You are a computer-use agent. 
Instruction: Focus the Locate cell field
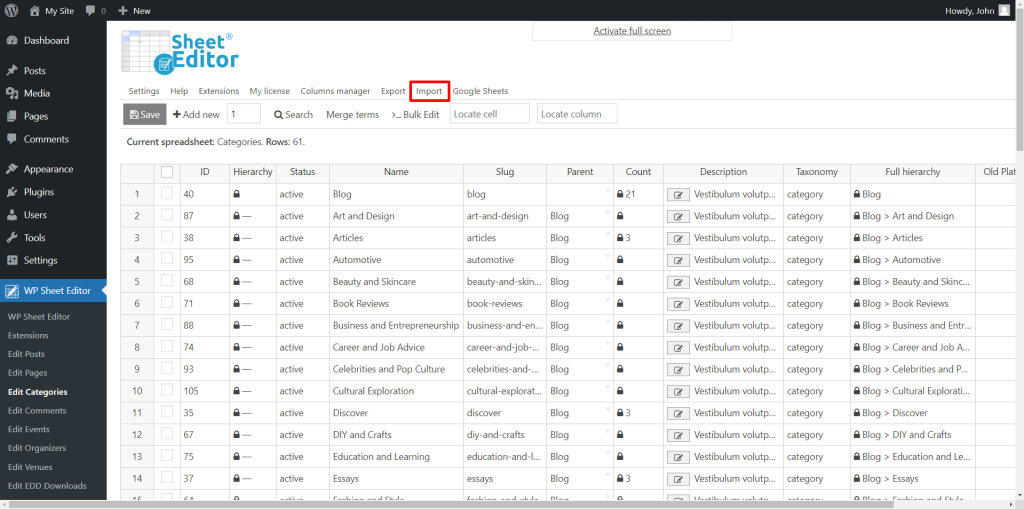tap(490, 114)
